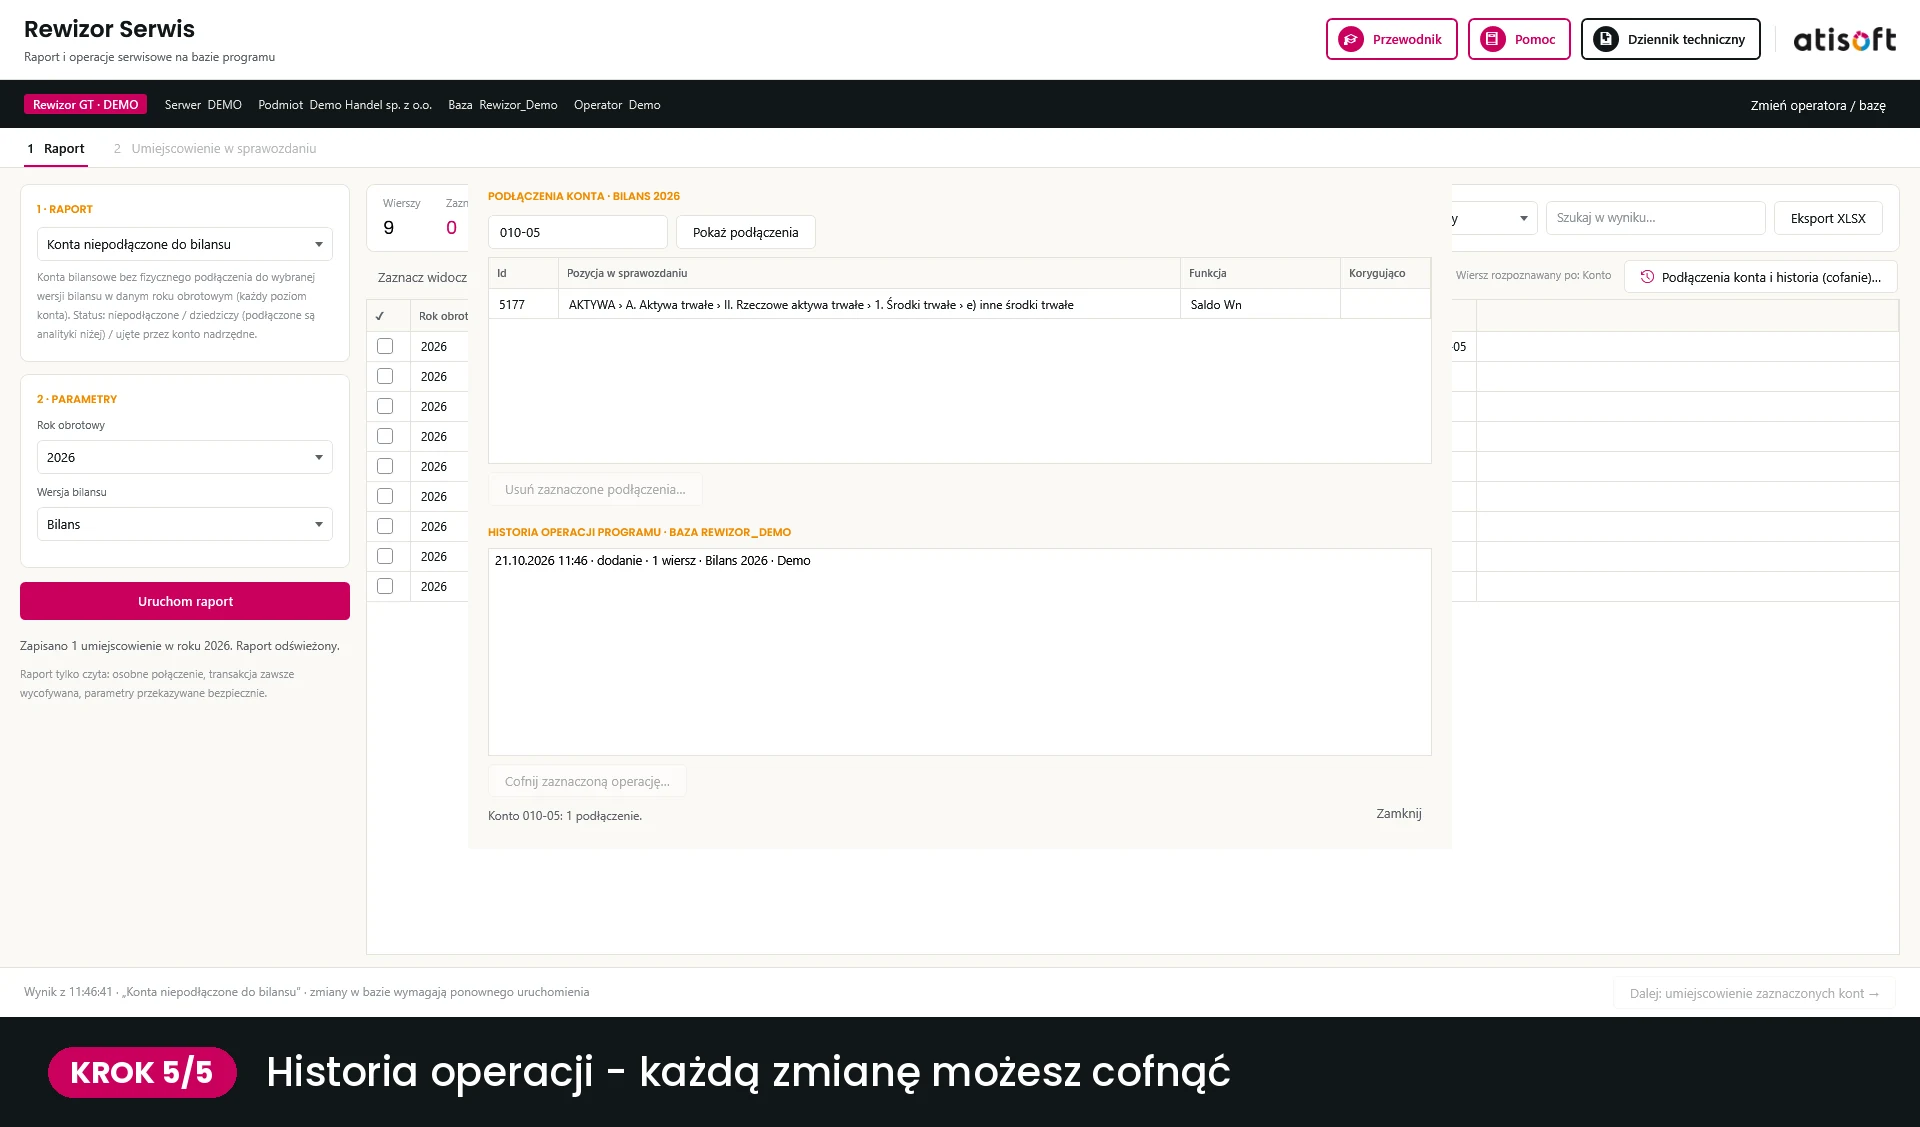The image size is (1920, 1127).
Task: Click Cofnij zaznaczoną operację button
Action: coord(587,781)
